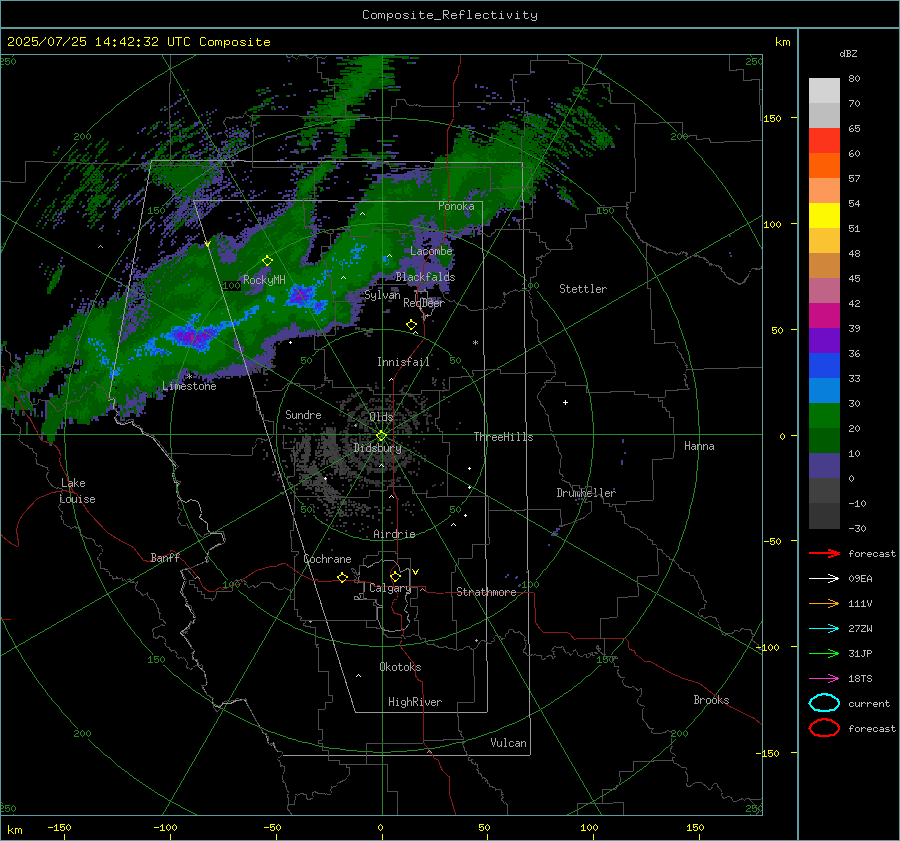Select the Ponoka label
The width and height of the screenshot is (900, 841).
(x=456, y=206)
